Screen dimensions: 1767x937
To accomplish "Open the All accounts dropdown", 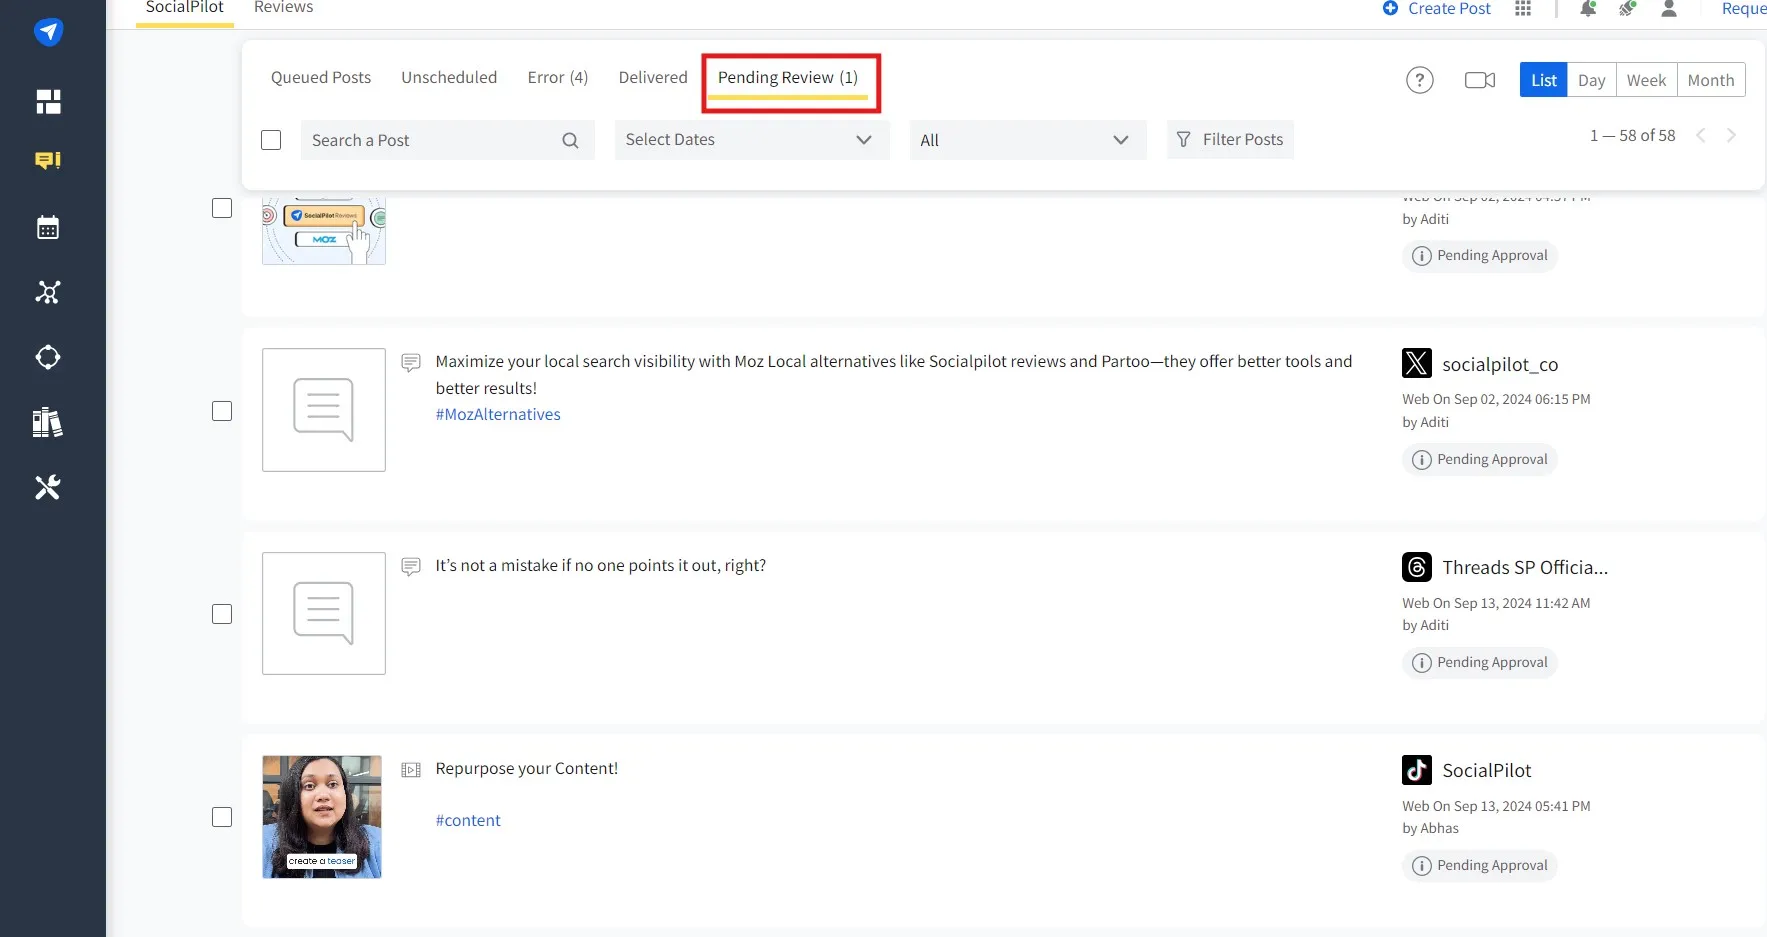I will point(1027,140).
